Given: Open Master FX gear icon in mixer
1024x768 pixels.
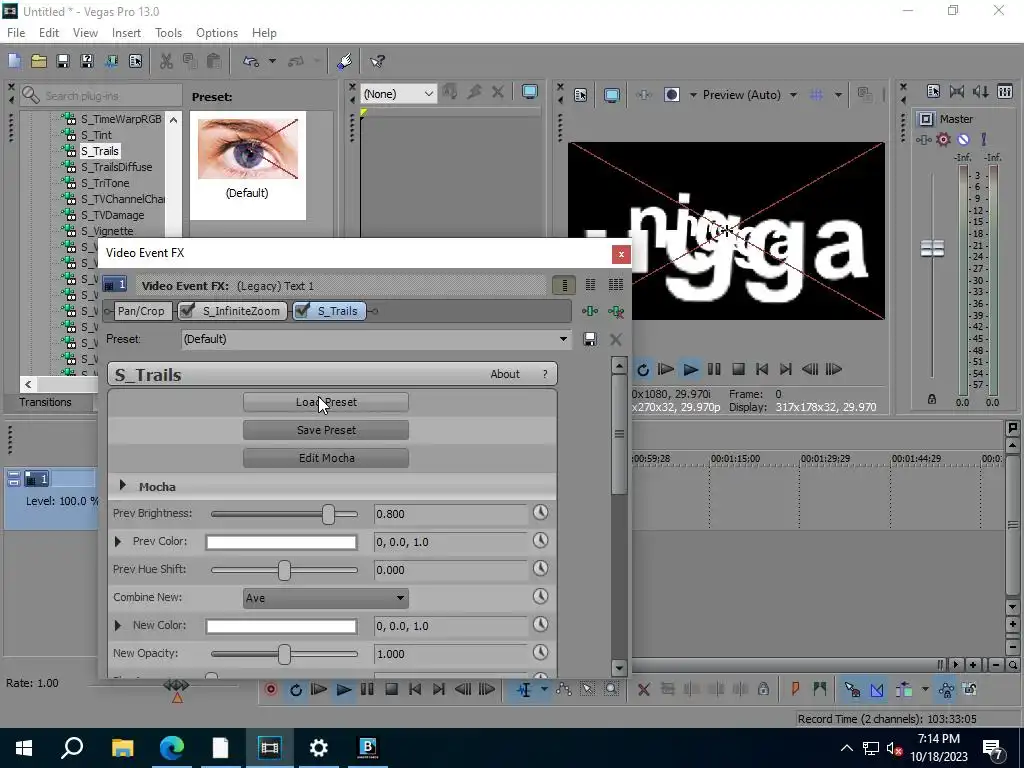Looking at the screenshot, I should click(x=943, y=140).
